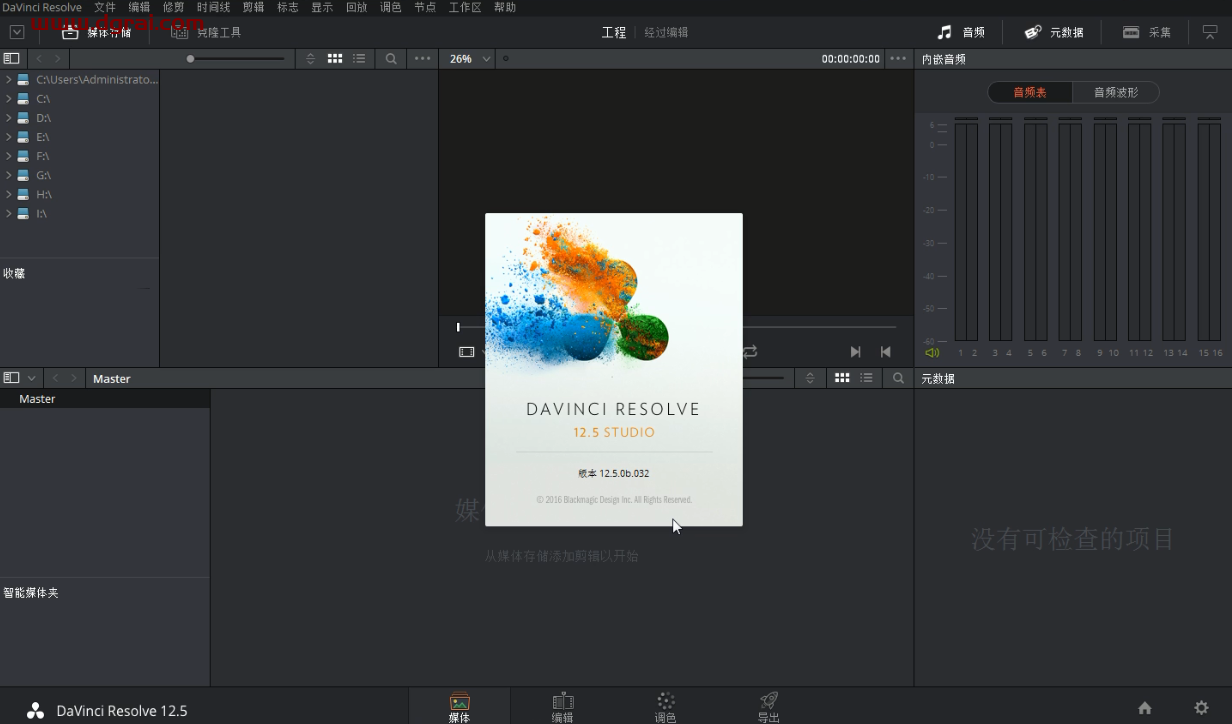The height and width of the screenshot is (724, 1232).
Task: Select the Master bin in media pool
Action: point(37,399)
